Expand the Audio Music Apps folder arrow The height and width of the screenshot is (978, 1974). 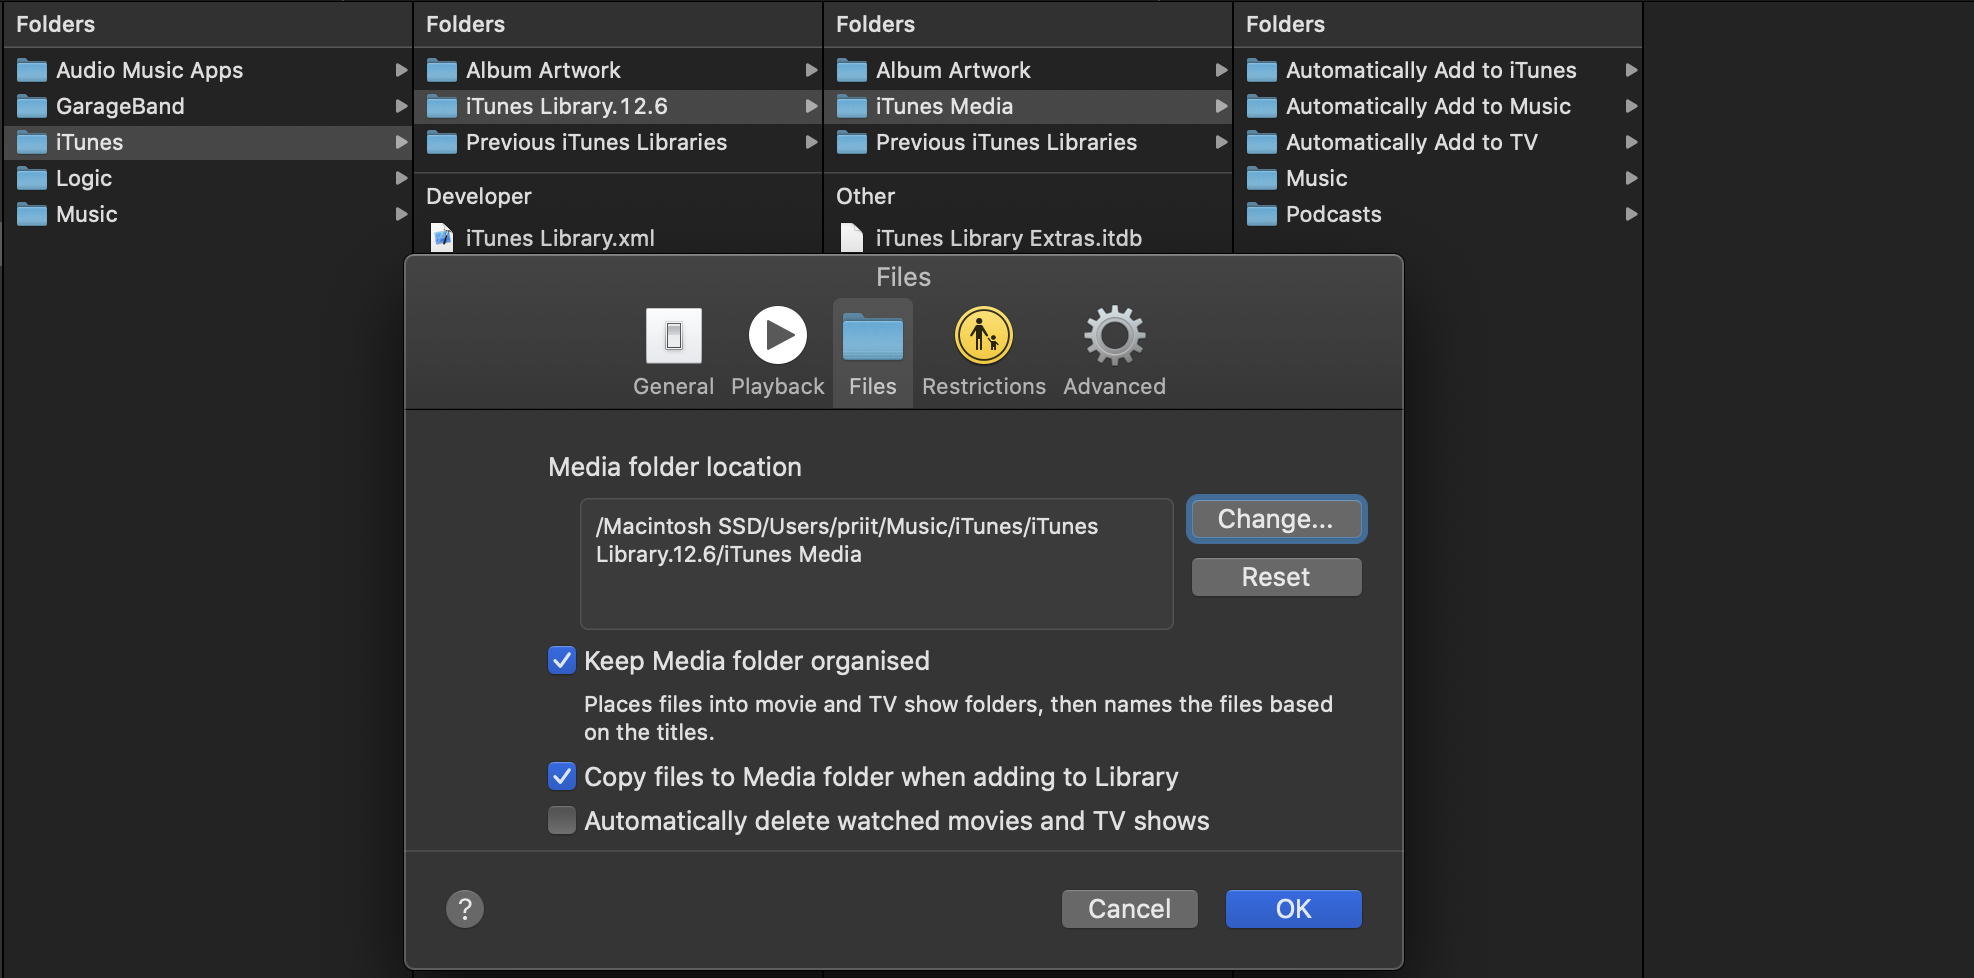[x=401, y=70]
